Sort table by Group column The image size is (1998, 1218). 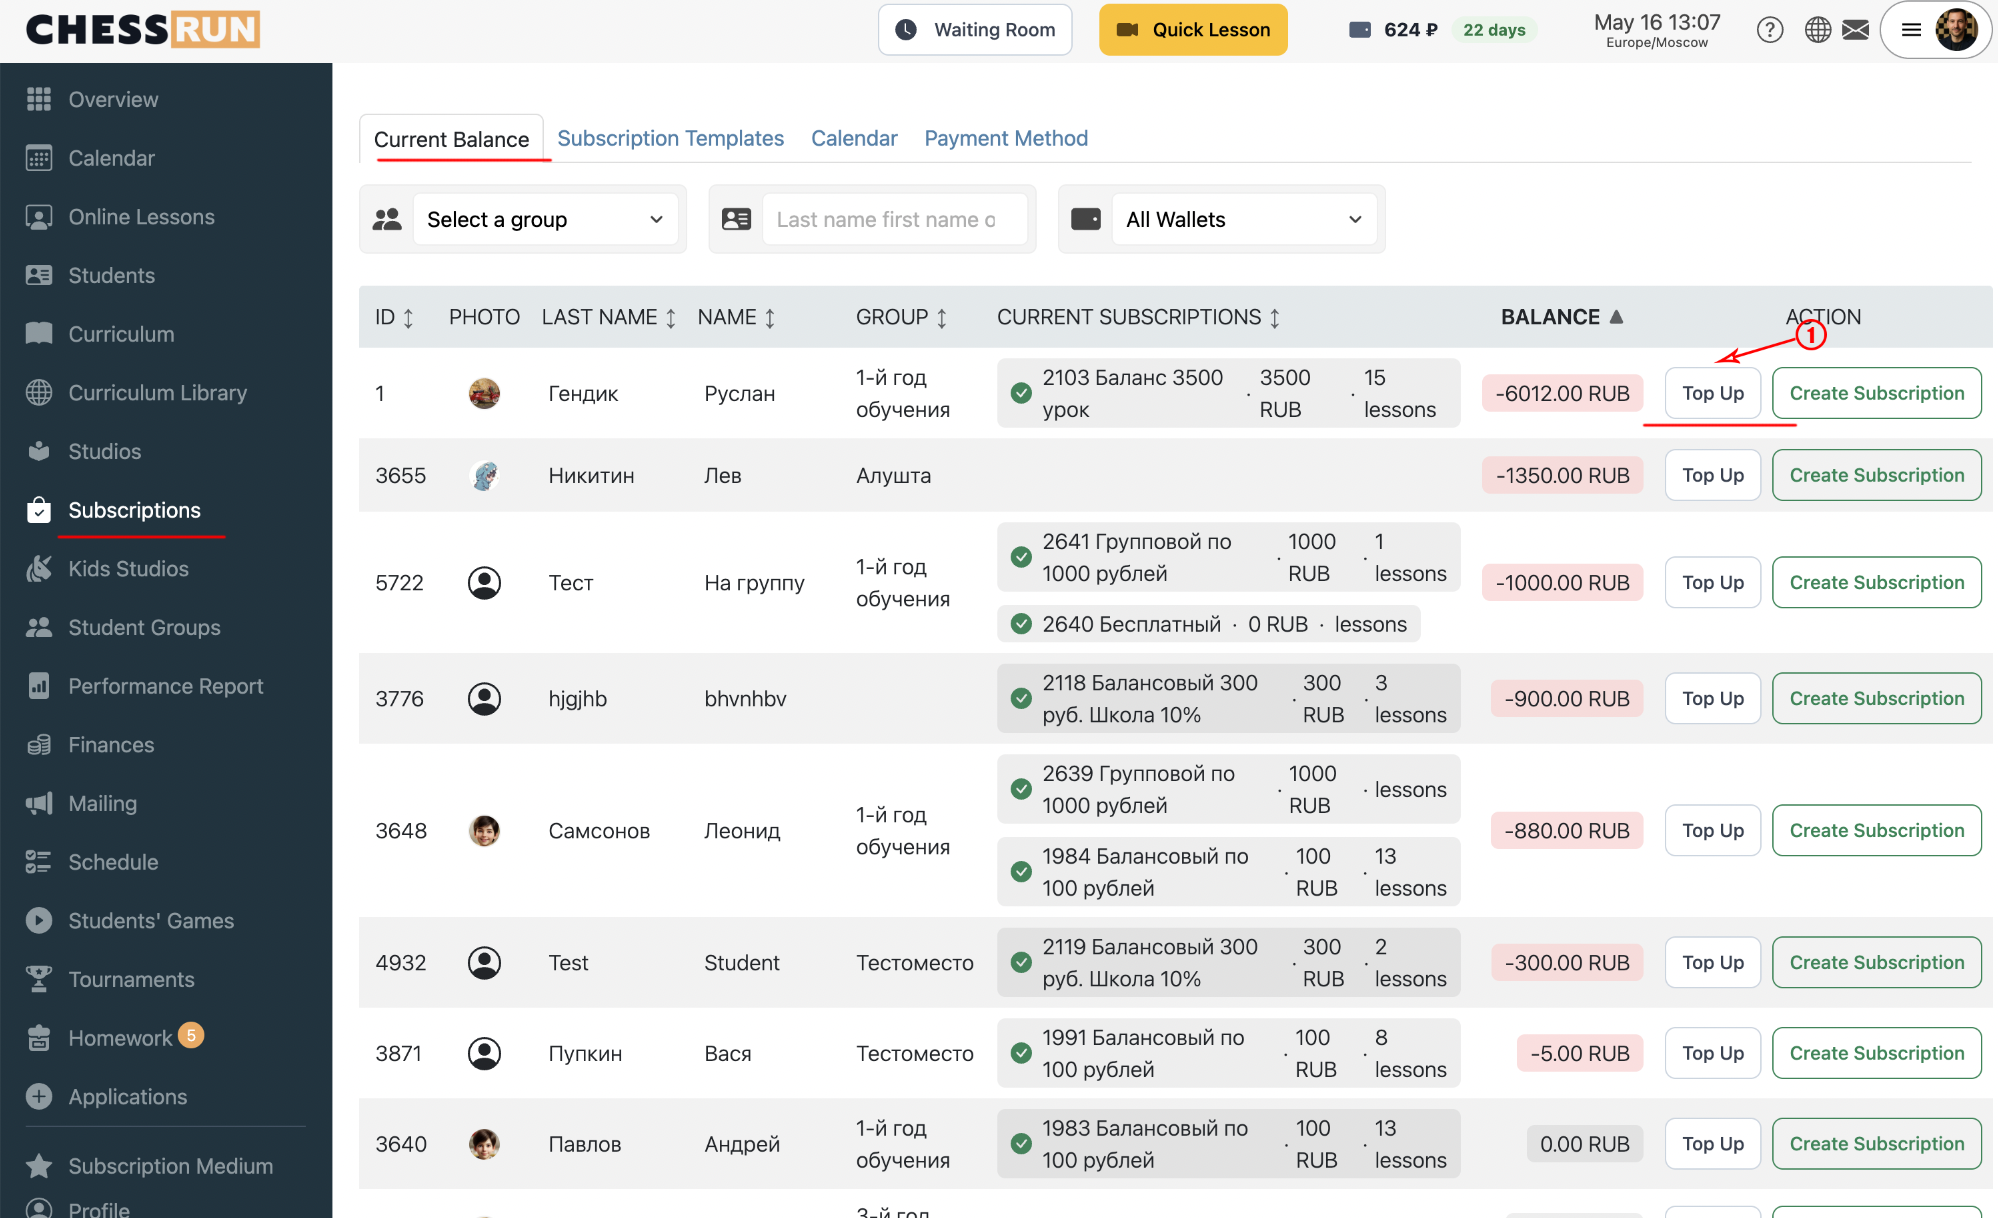tap(901, 317)
